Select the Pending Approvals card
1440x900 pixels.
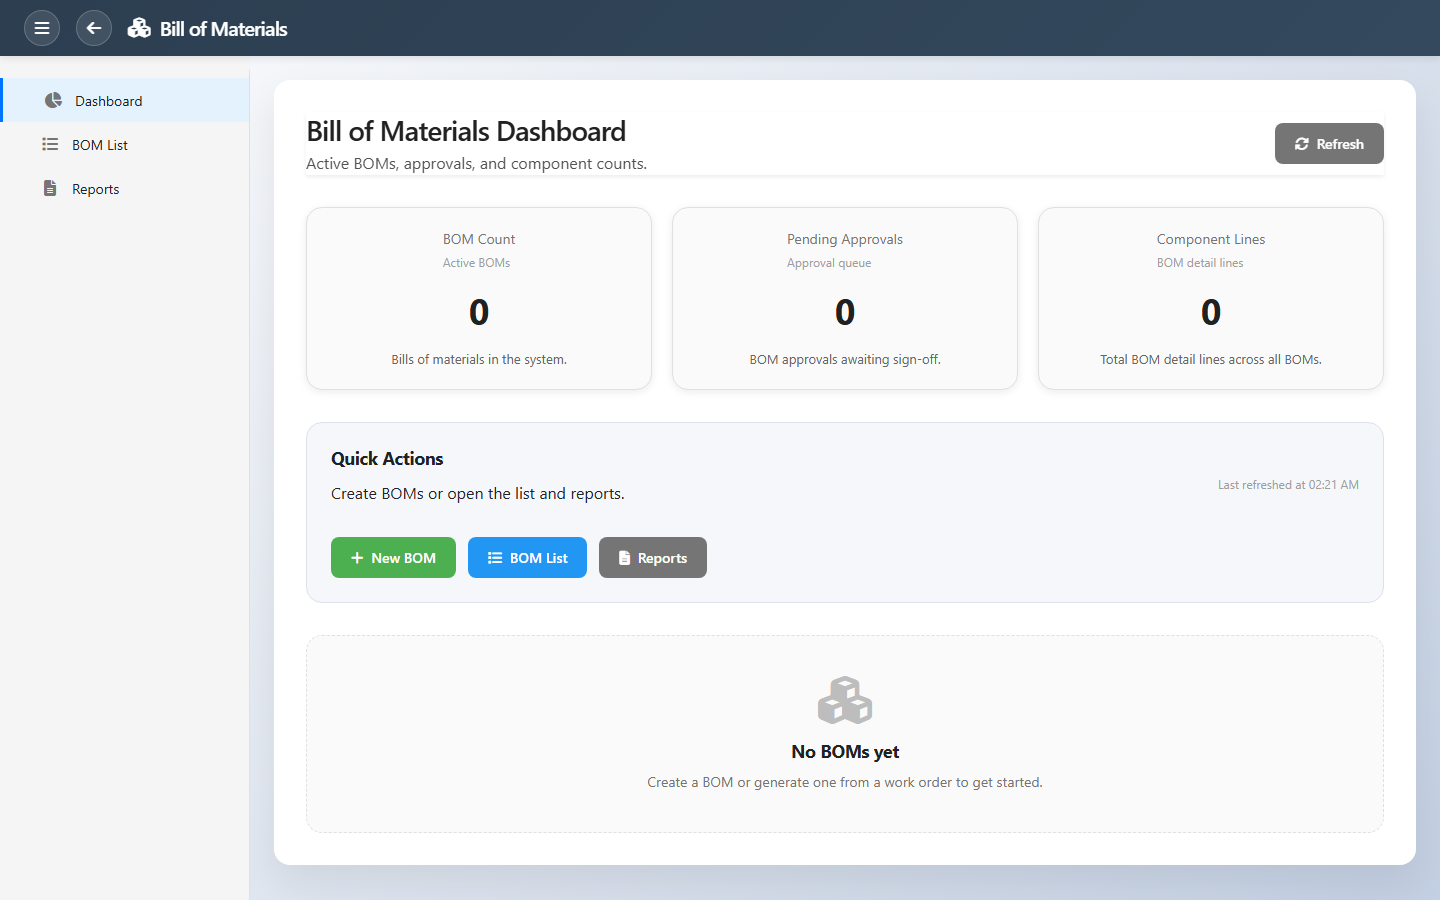click(845, 298)
